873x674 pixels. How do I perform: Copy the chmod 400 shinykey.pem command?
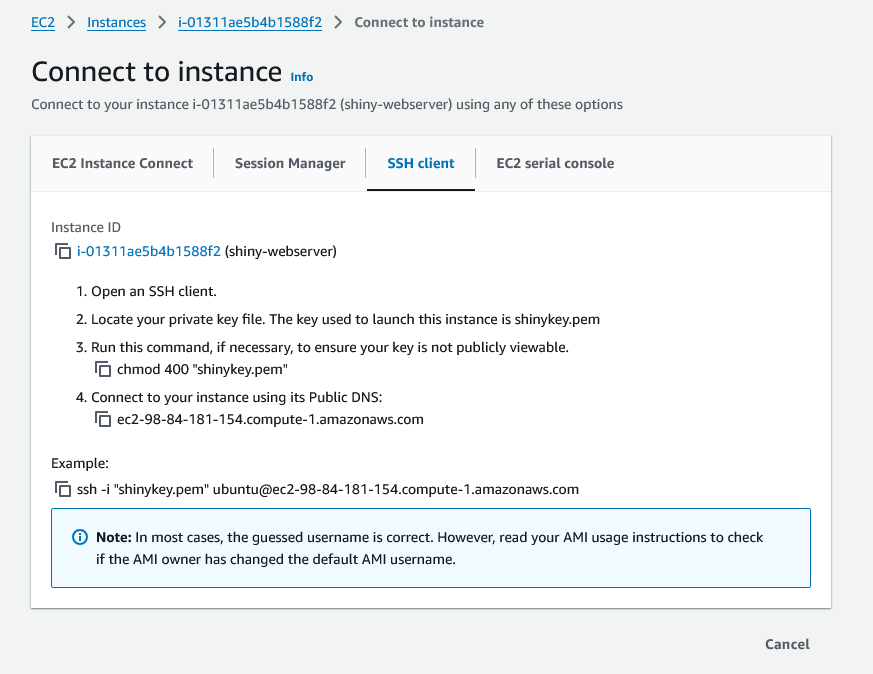coord(103,369)
